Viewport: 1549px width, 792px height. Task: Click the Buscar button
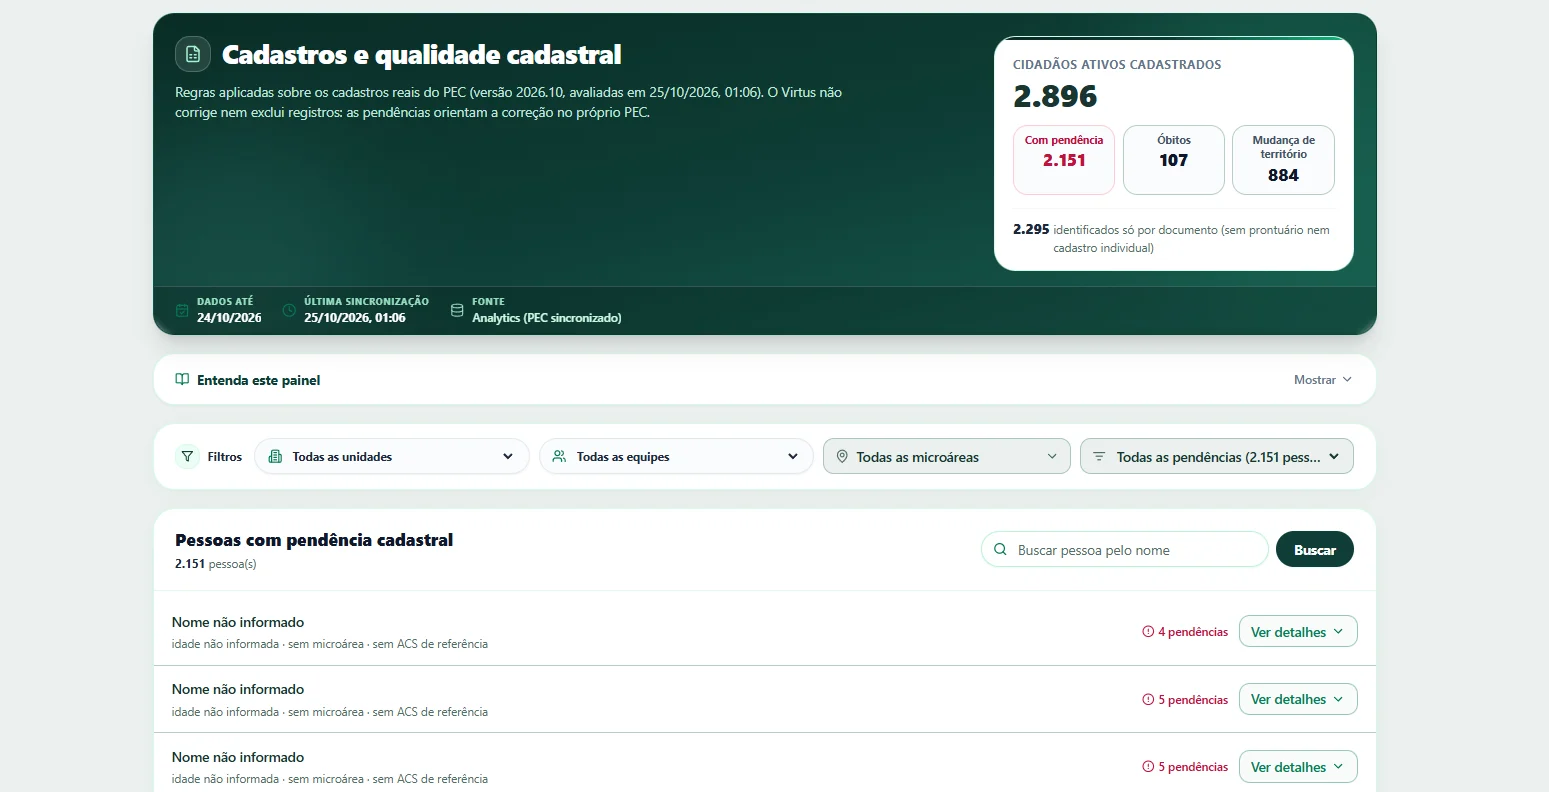coord(1315,550)
